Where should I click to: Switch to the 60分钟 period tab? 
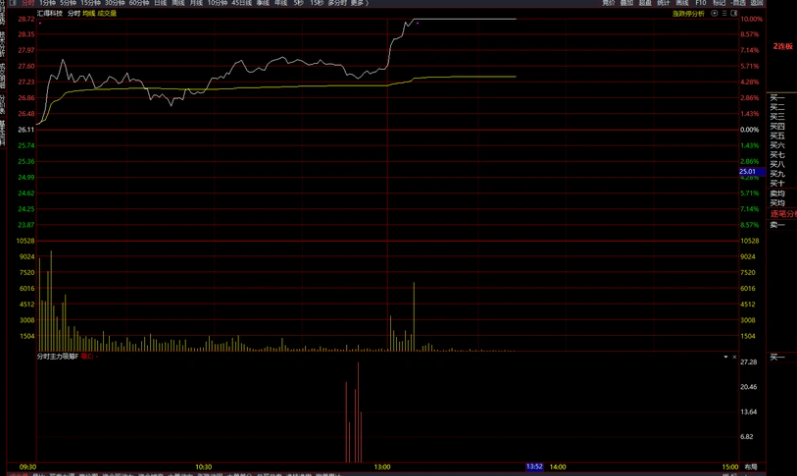138,3
